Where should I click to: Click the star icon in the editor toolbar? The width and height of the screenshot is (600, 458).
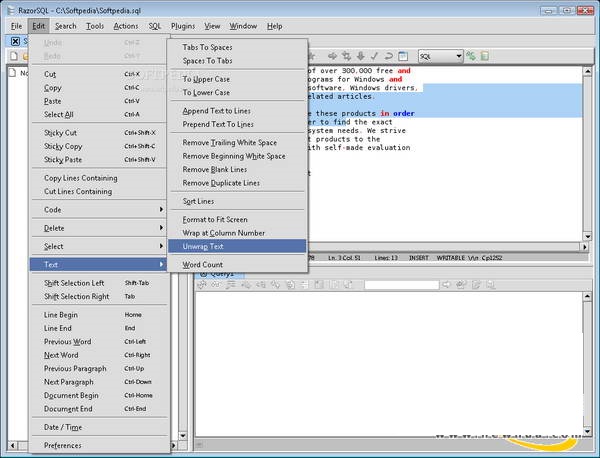tap(314, 57)
